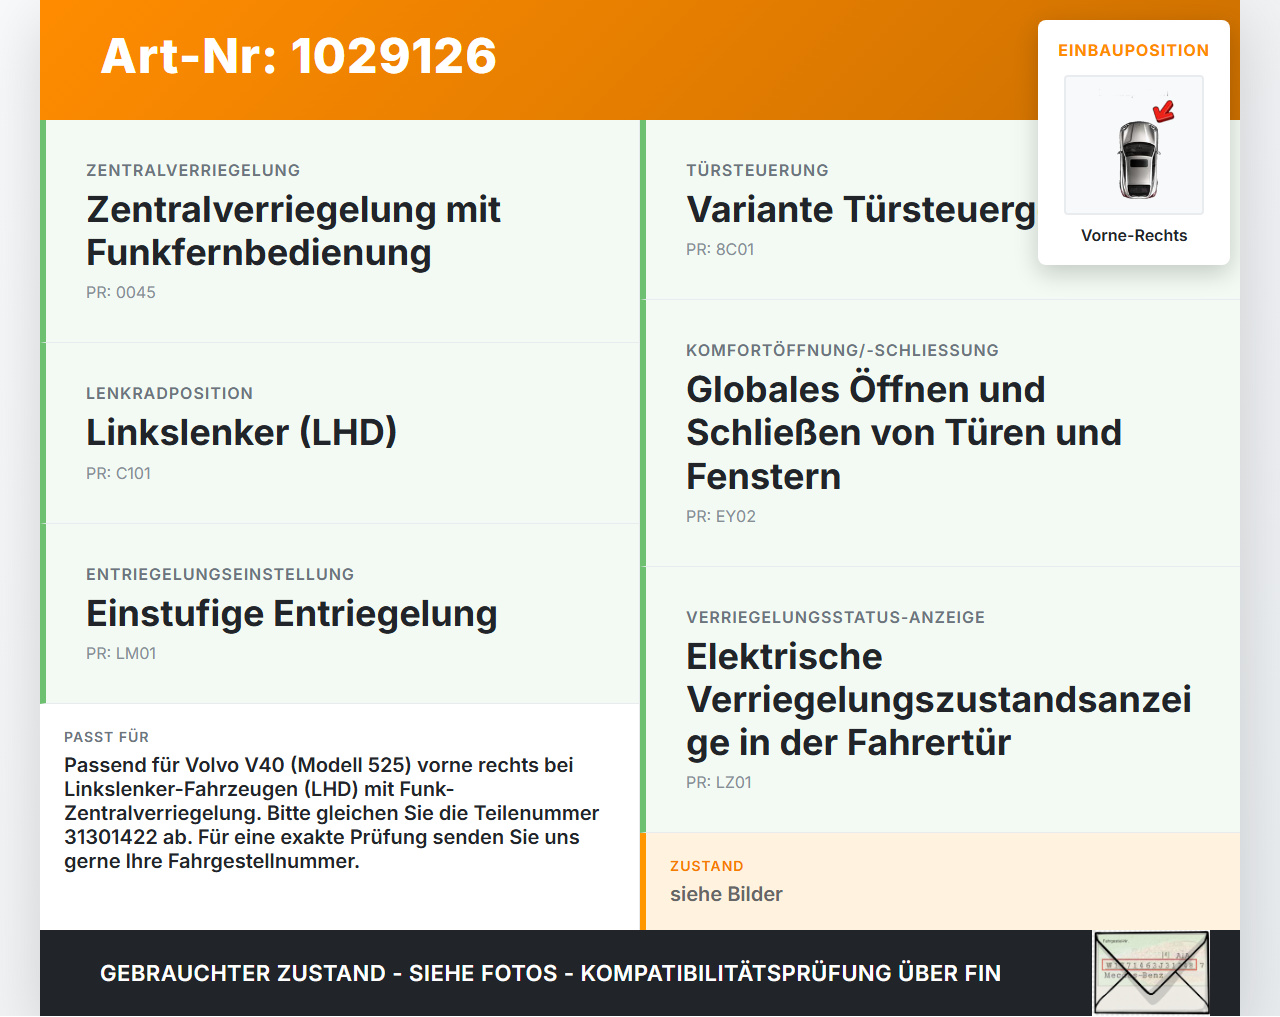The image size is (1280, 1017).
Task: Click the VERRIEGELUNGSSTATUS-ANZEIGE label
Action: pos(835,617)
